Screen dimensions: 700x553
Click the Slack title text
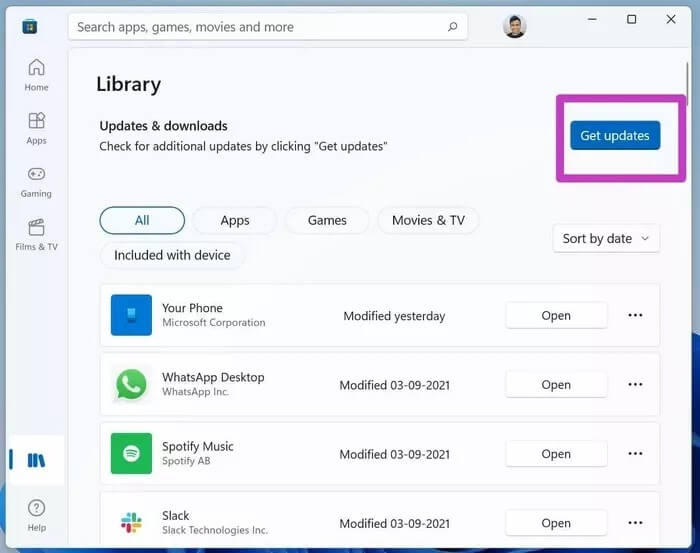(x=175, y=516)
